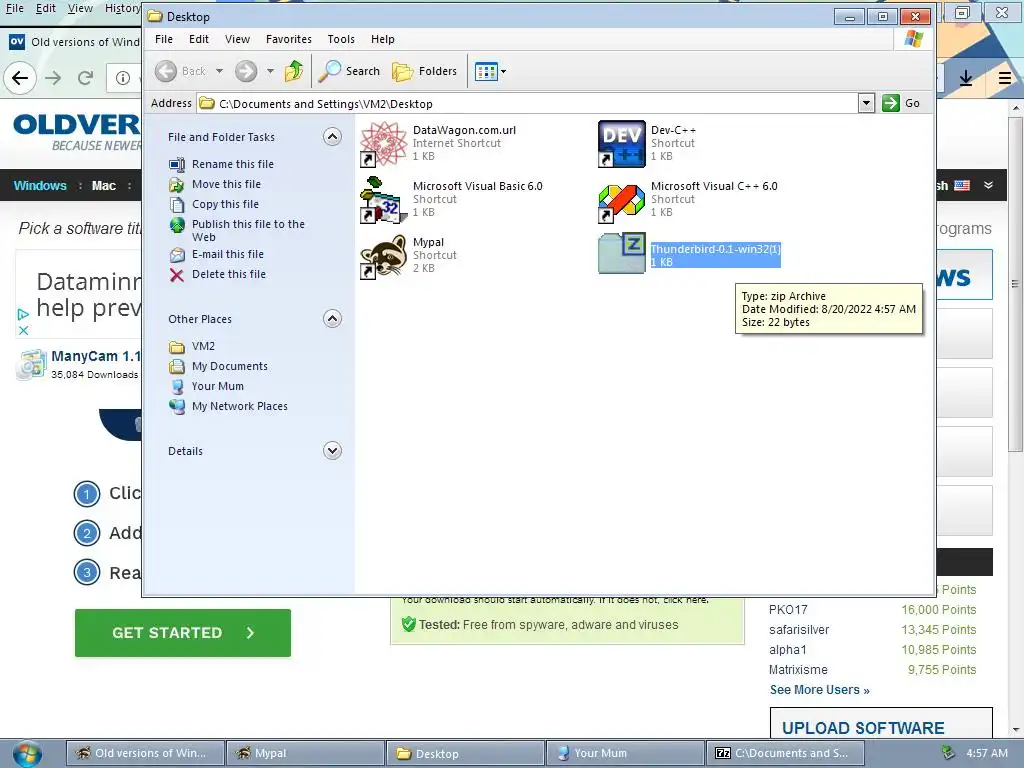The height and width of the screenshot is (768, 1024).
Task: Open browser File menu behind Explorer
Action: click(x=14, y=8)
